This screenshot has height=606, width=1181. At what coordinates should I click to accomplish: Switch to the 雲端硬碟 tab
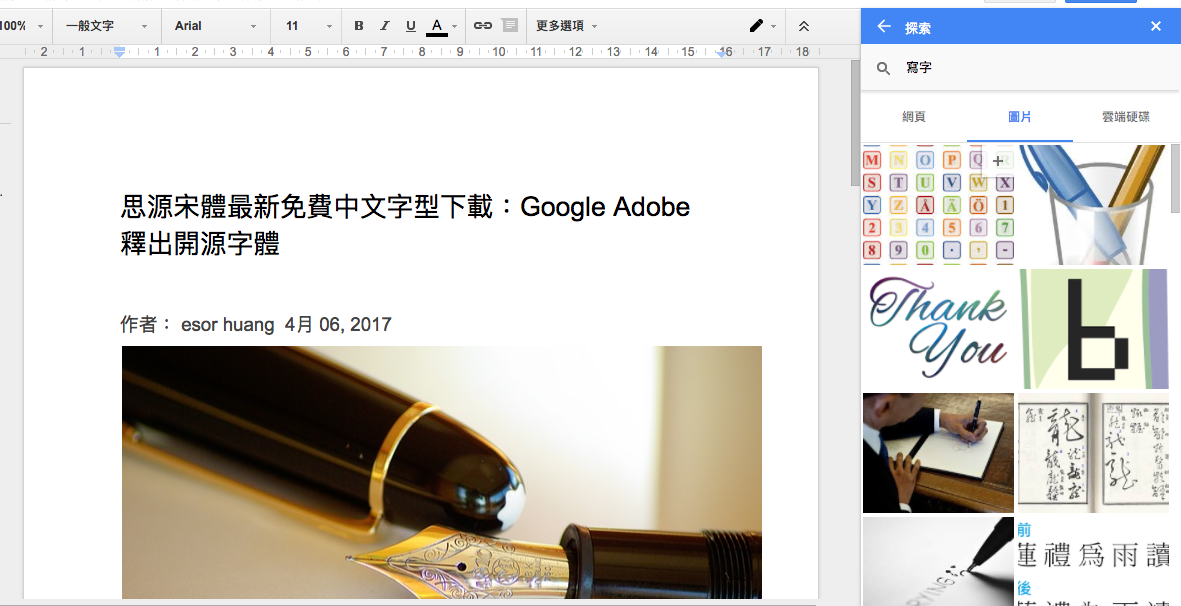pyautogui.click(x=1125, y=117)
